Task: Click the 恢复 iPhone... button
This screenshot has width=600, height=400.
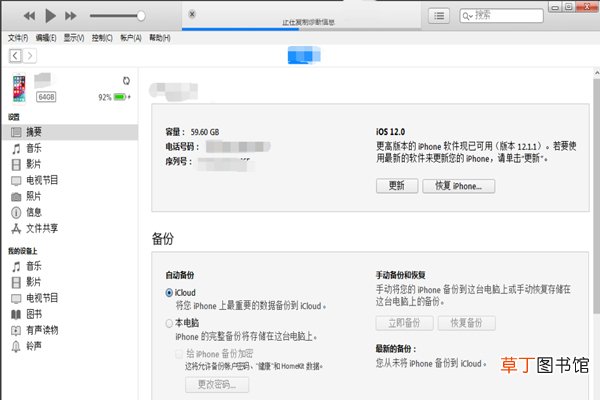Action: point(458,186)
